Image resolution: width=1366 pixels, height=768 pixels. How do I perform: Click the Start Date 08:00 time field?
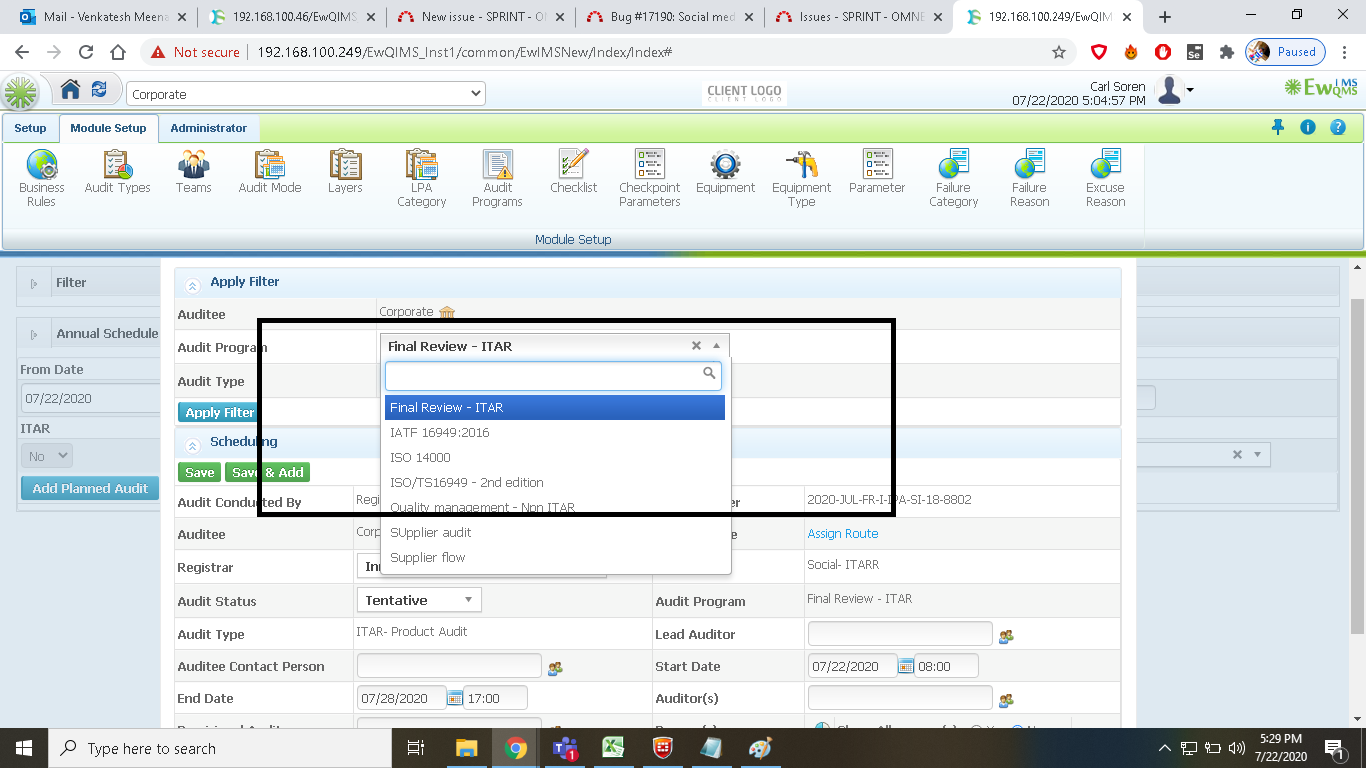click(946, 666)
